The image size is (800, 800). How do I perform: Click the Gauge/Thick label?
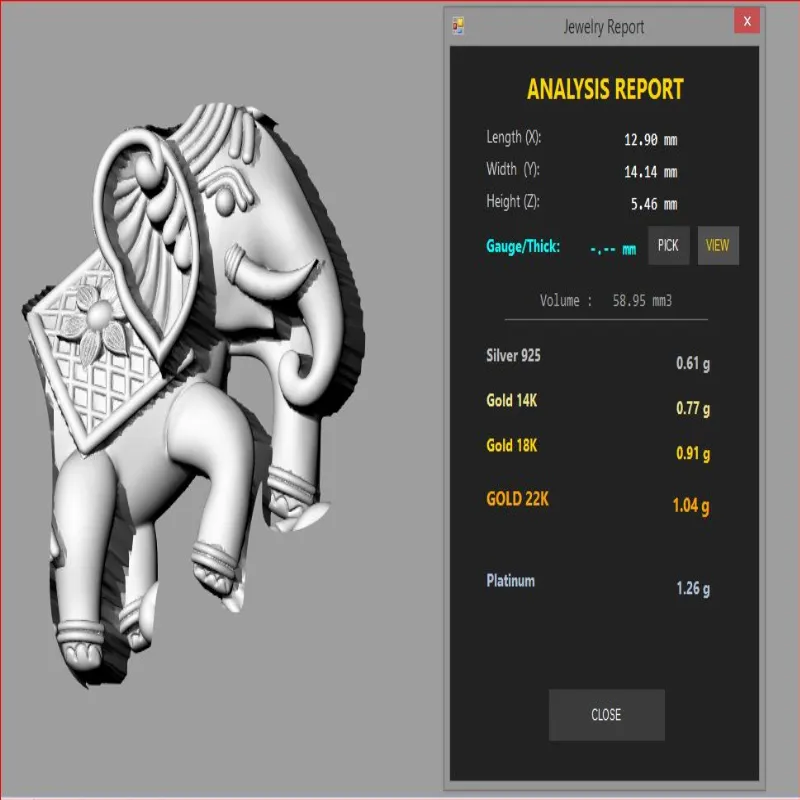523,246
